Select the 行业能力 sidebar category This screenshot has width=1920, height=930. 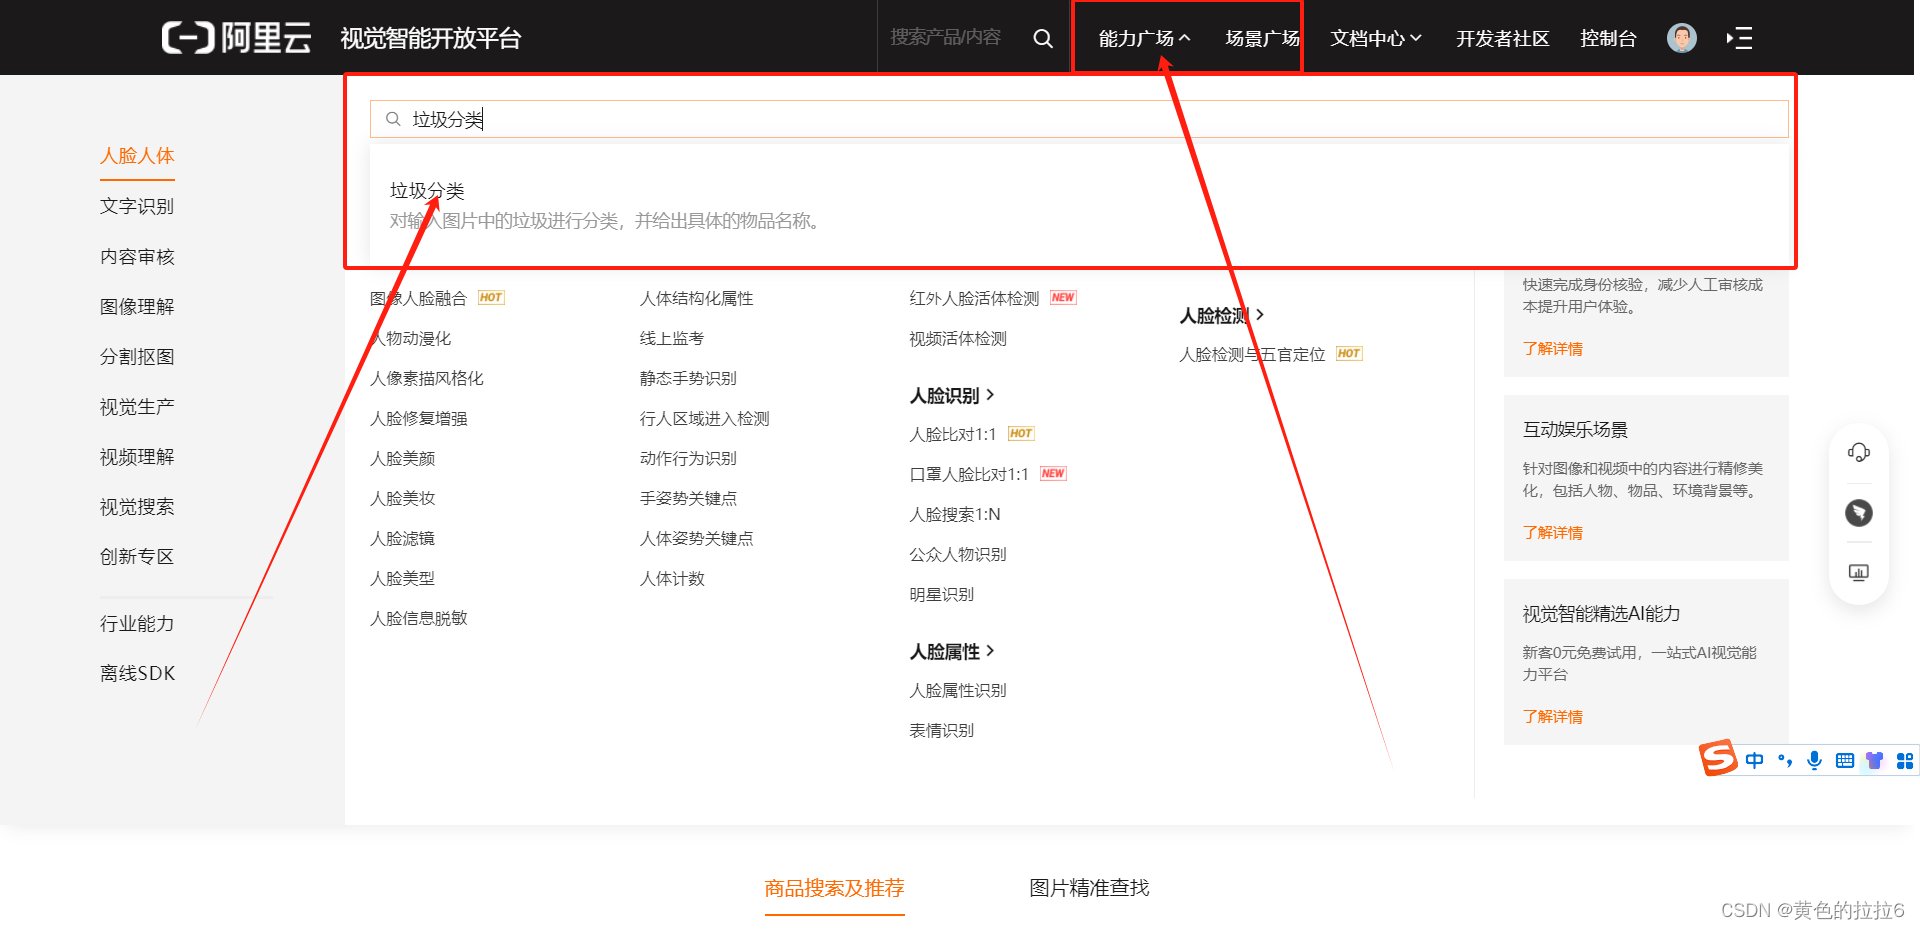click(x=137, y=624)
